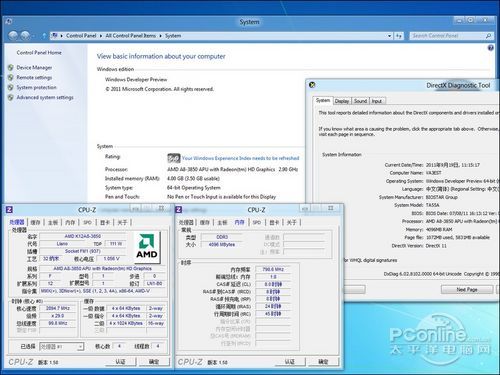This screenshot has width=500, height=375.
Task: Click 认证 button in left CPU-Z window
Action: pos(120,362)
